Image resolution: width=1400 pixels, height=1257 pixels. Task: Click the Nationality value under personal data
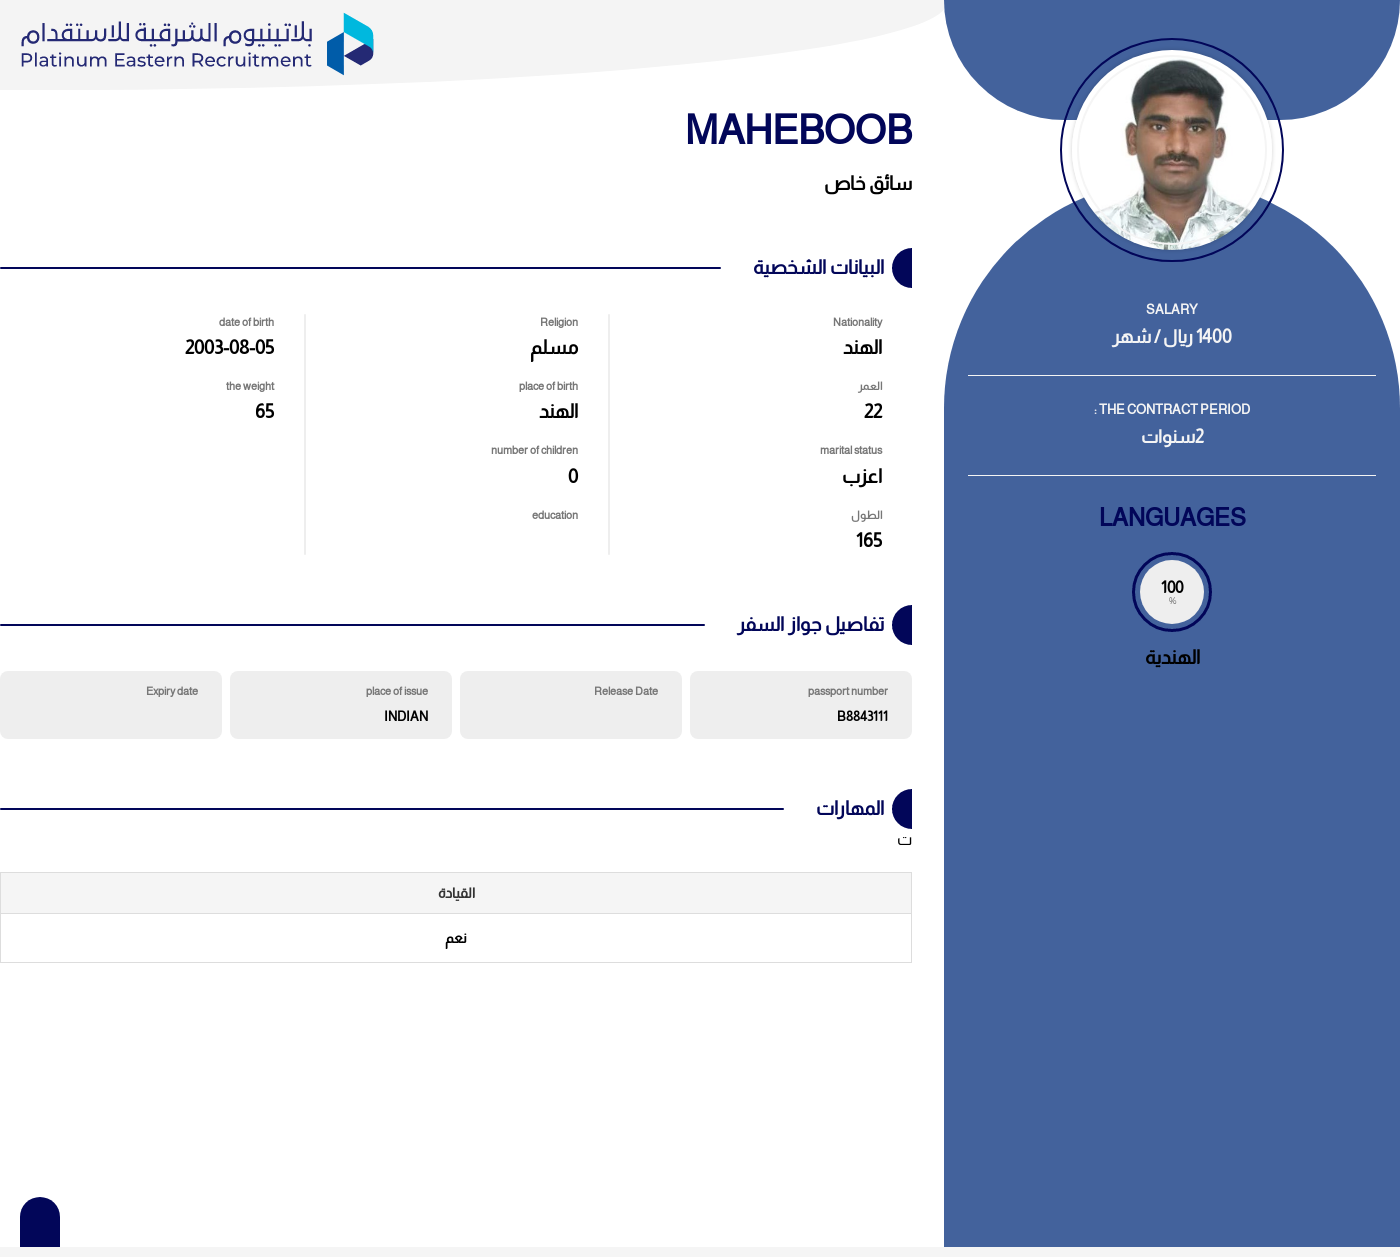pyautogui.click(x=862, y=347)
